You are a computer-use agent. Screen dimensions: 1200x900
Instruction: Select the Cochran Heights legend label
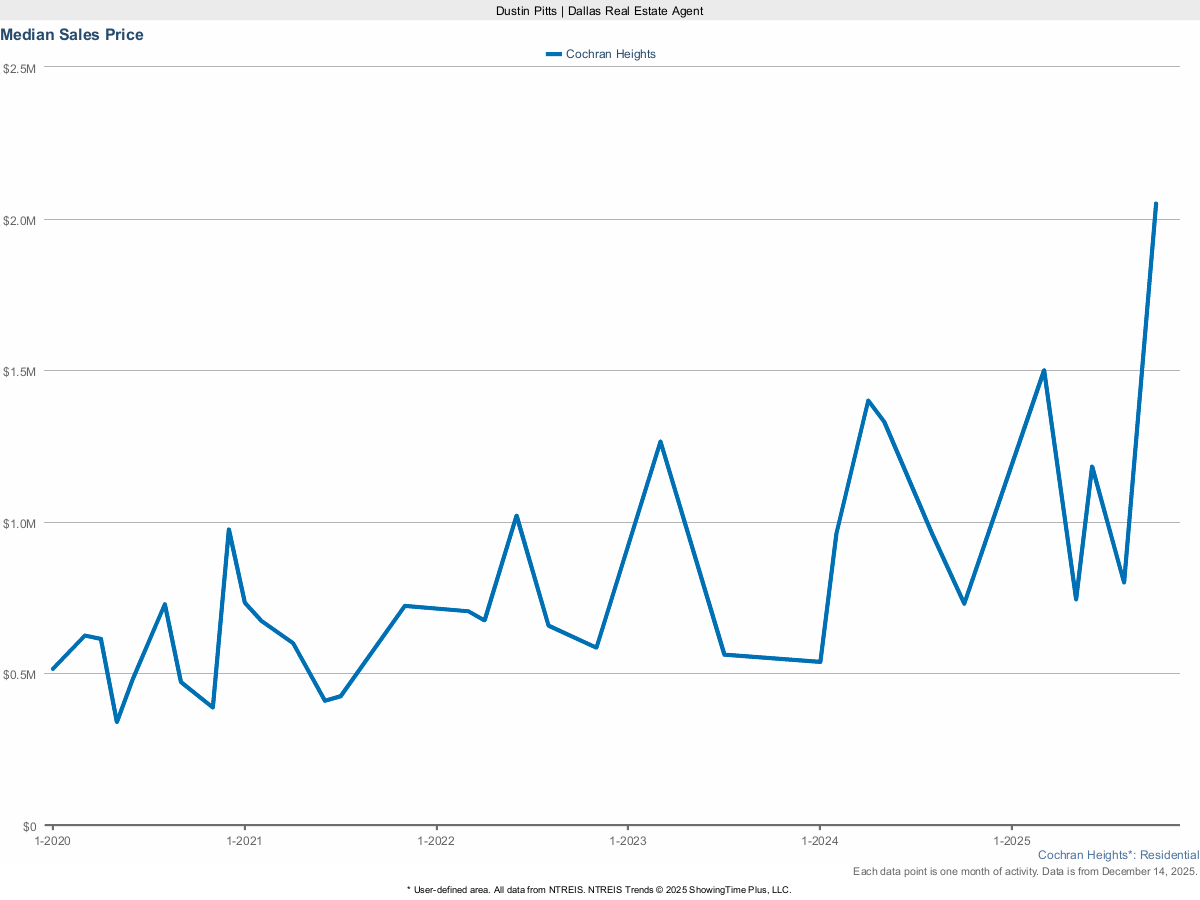(x=610, y=53)
